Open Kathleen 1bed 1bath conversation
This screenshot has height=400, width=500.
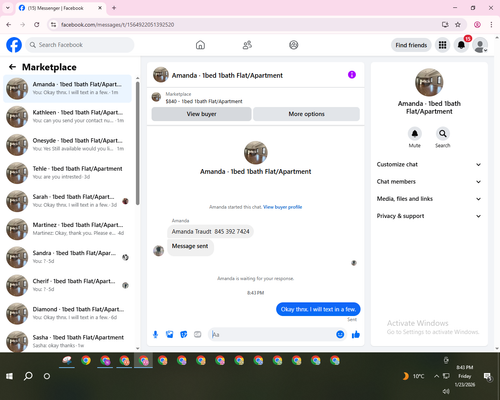[x=67, y=117]
